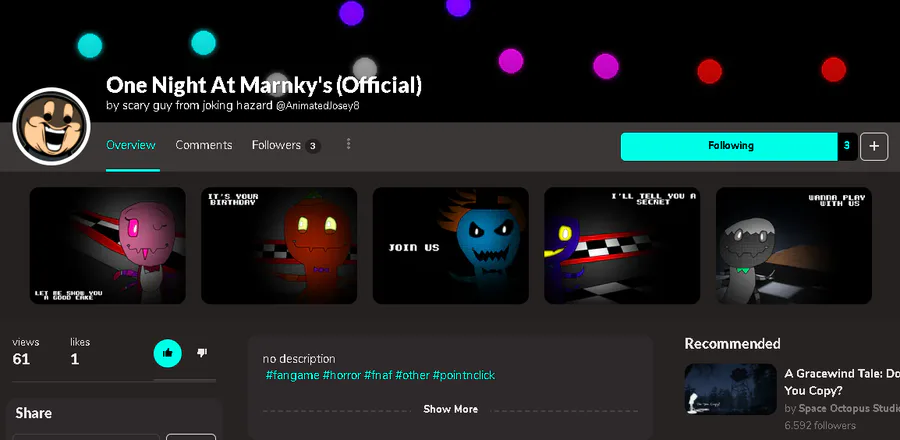Image resolution: width=900 pixels, height=440 pixels.
Task: Expand the description with Show More
Action: (x=451, y=409)
